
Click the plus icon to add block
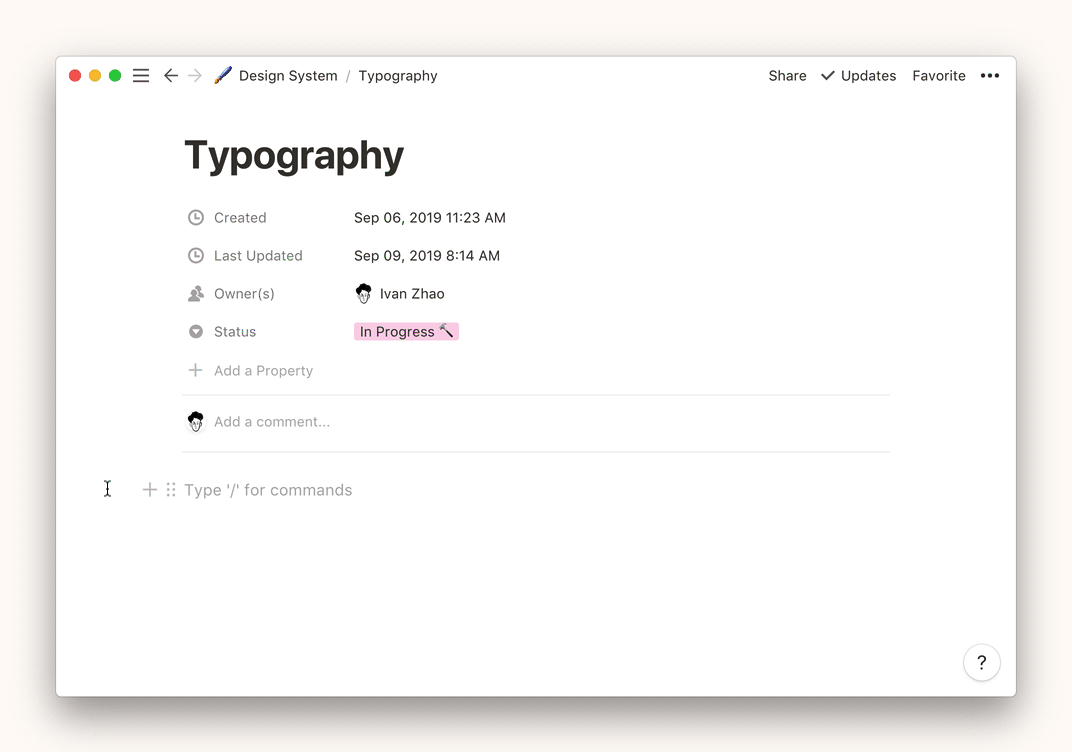(149, 490)
